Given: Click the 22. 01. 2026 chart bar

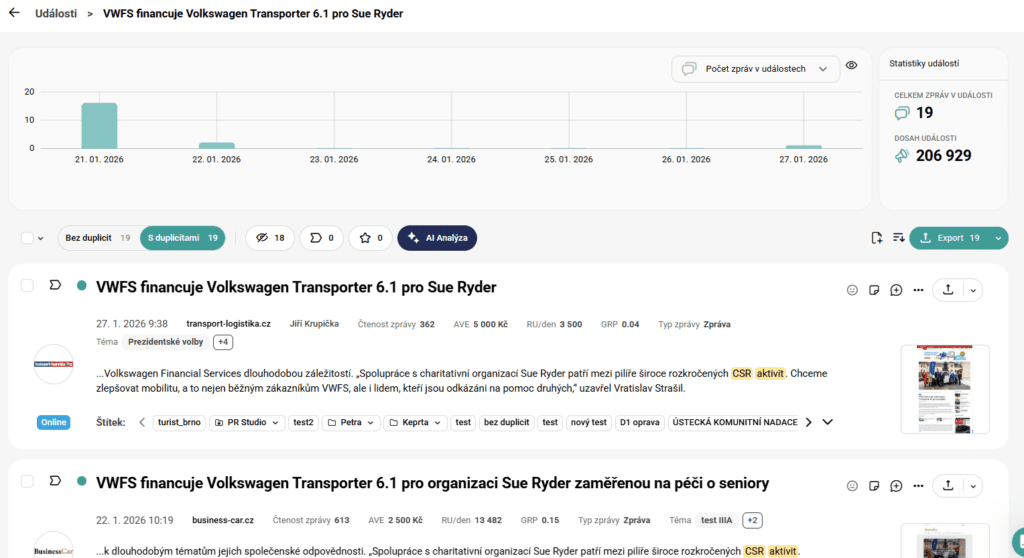Looking at the screenshot, I should (x=216, y=145).
